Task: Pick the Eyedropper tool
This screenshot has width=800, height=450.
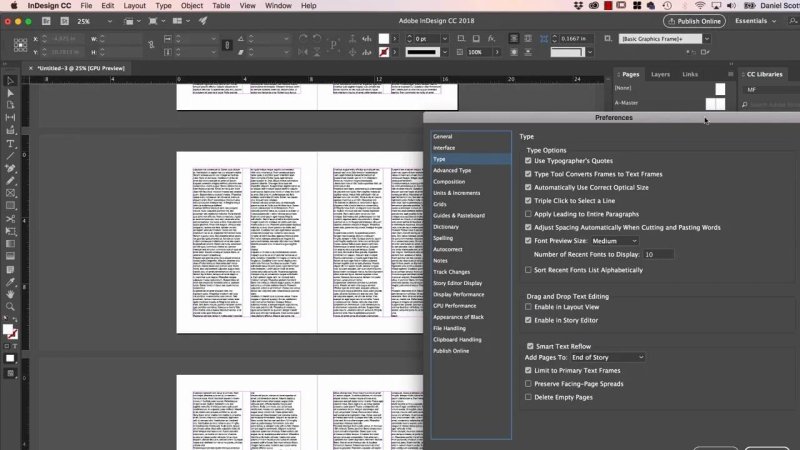Action: (10, 282)
